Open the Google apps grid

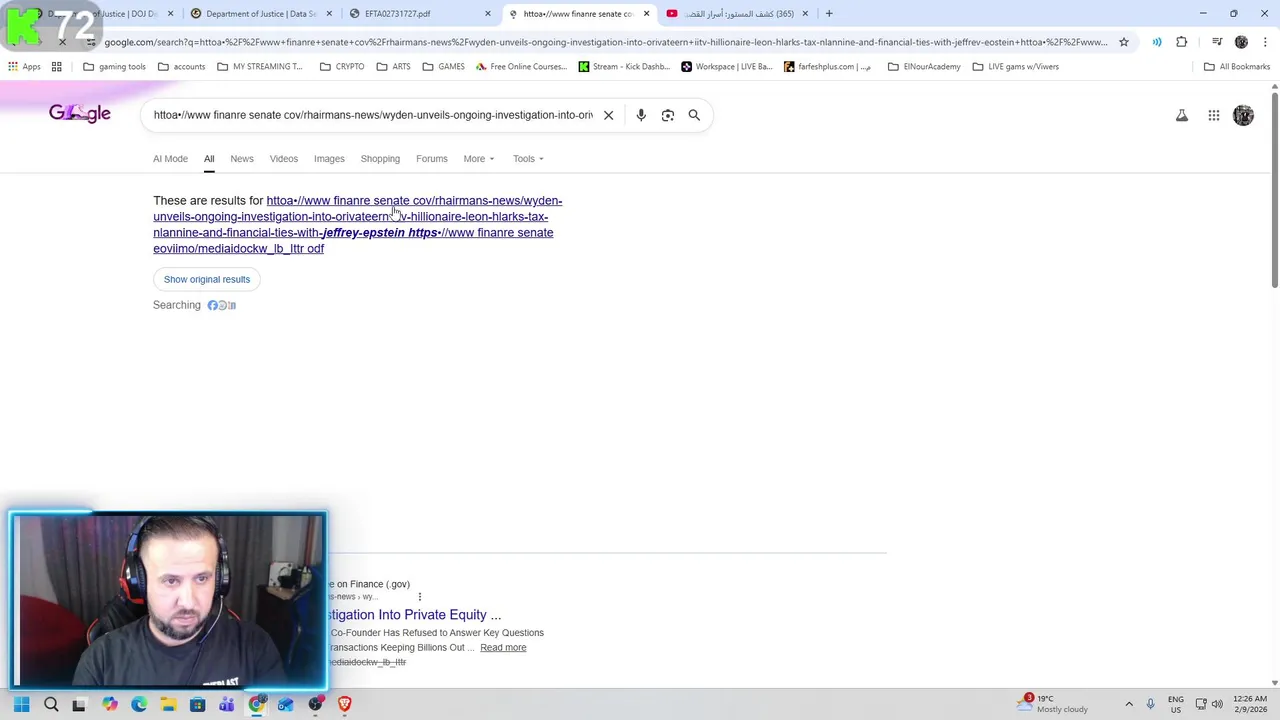[1214, 115]
